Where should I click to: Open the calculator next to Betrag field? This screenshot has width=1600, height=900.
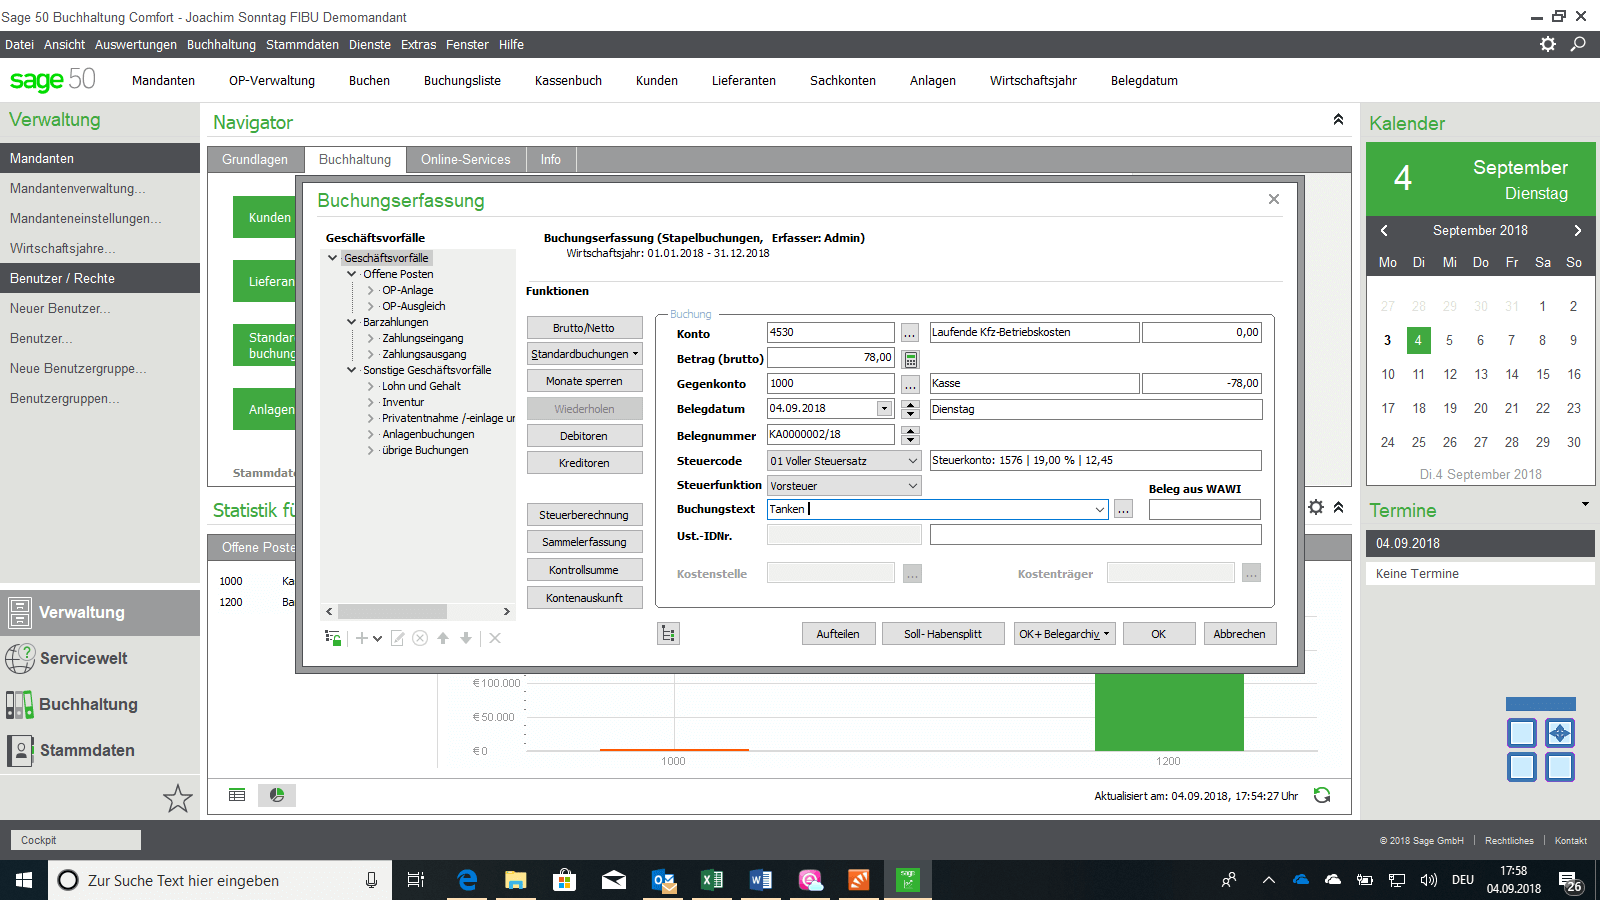coord(910,359)
